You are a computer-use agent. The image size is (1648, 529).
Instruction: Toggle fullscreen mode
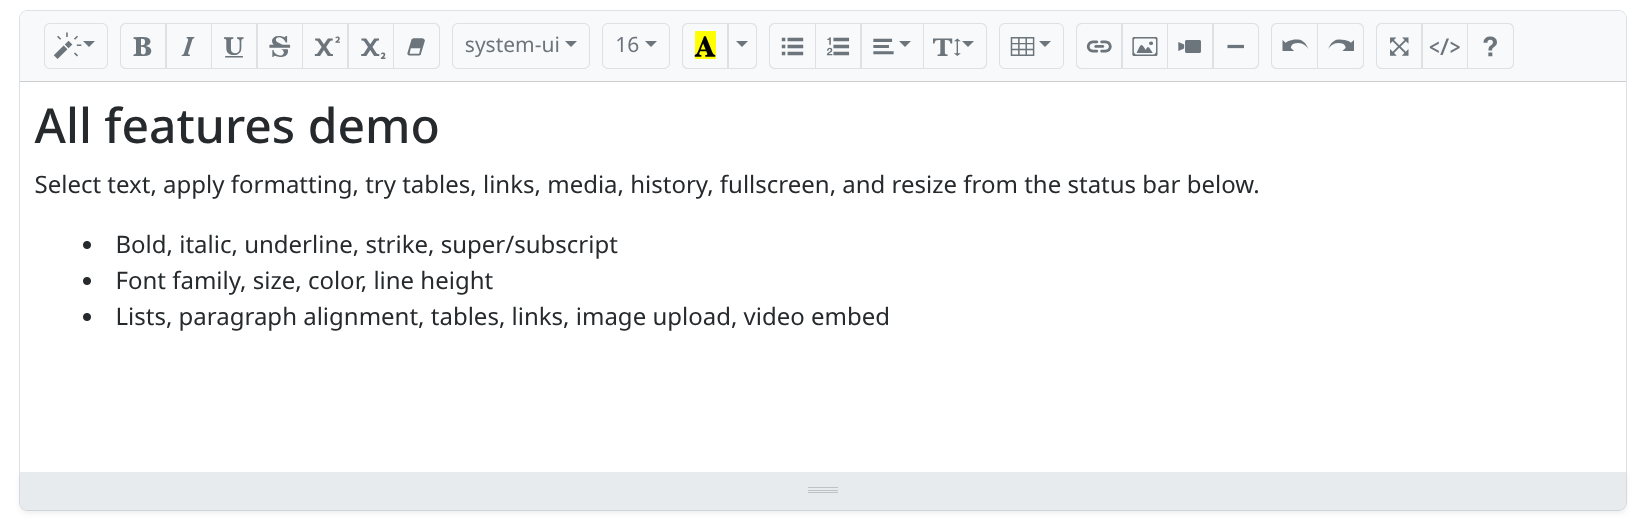(x=1399, y=46)
